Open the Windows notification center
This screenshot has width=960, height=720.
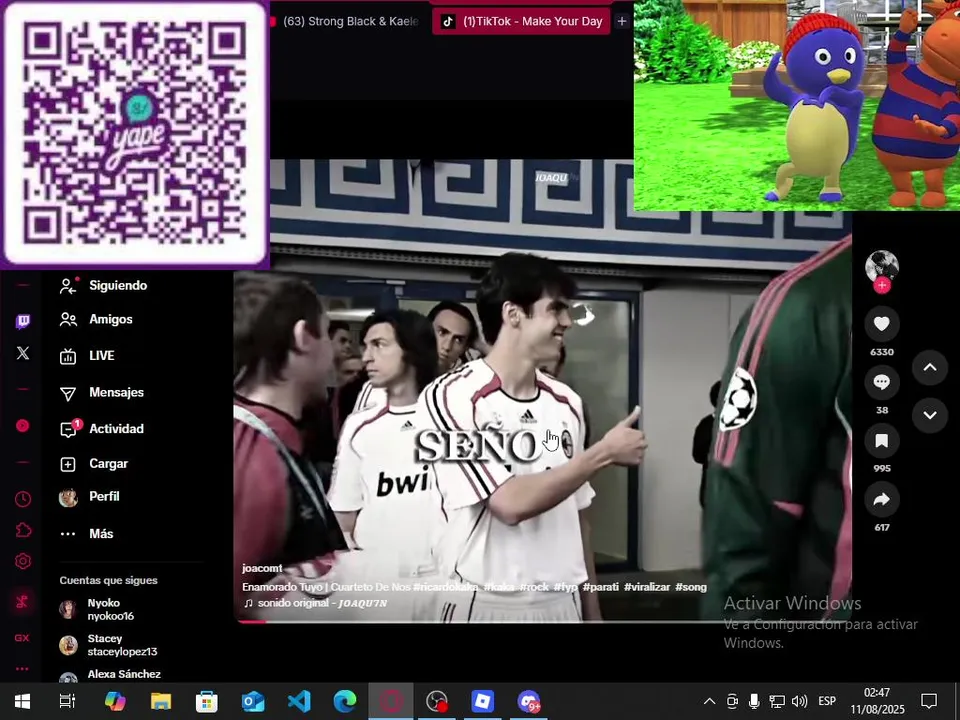[x=929, y=702]
